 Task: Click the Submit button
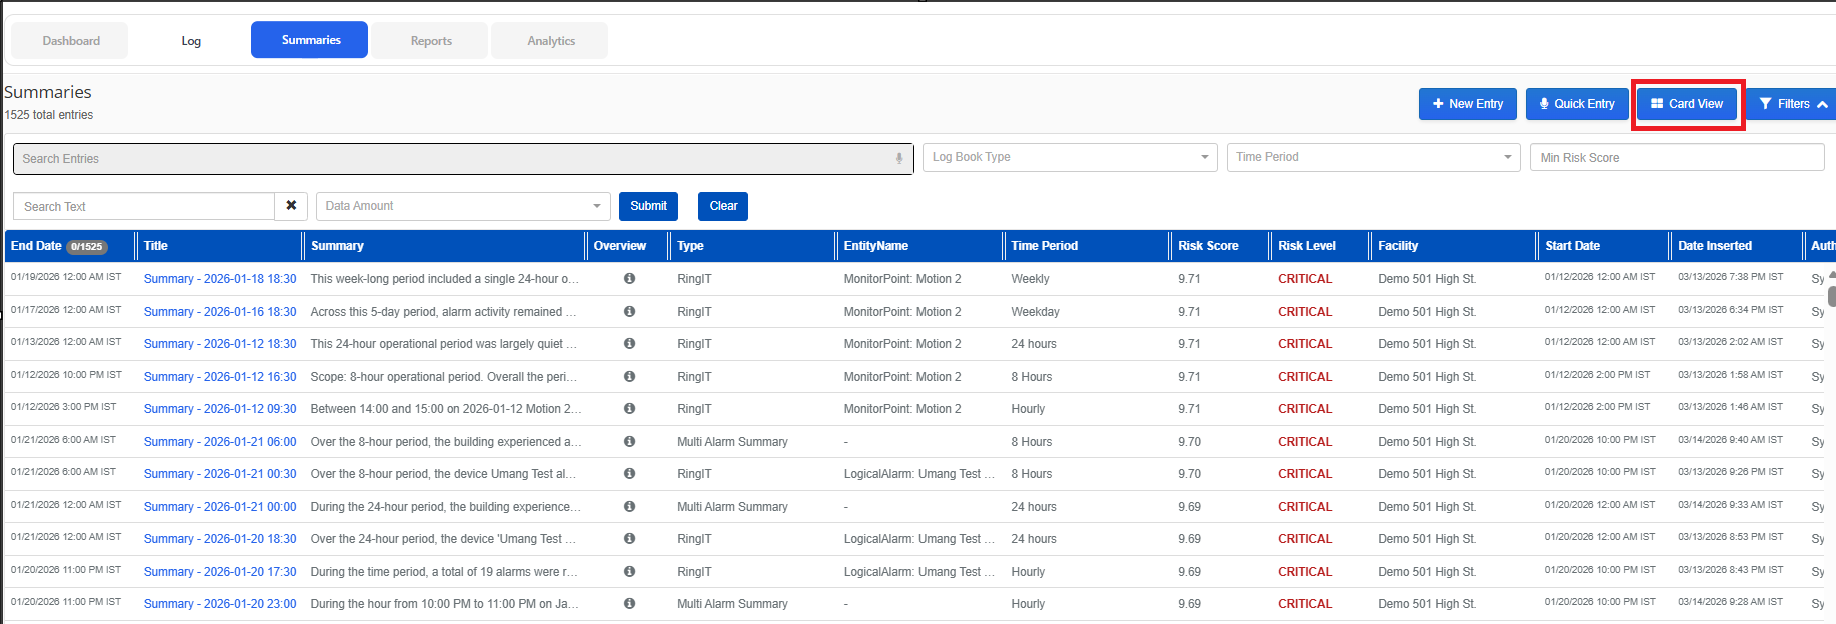(648, 206)
